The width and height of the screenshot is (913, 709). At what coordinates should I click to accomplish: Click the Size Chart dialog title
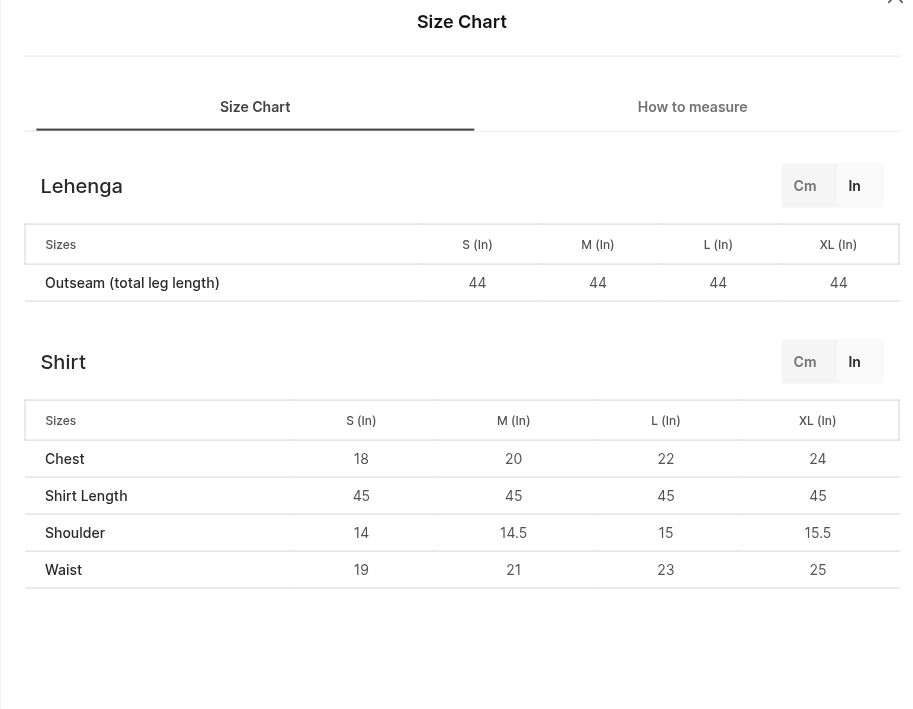(462, 22)
